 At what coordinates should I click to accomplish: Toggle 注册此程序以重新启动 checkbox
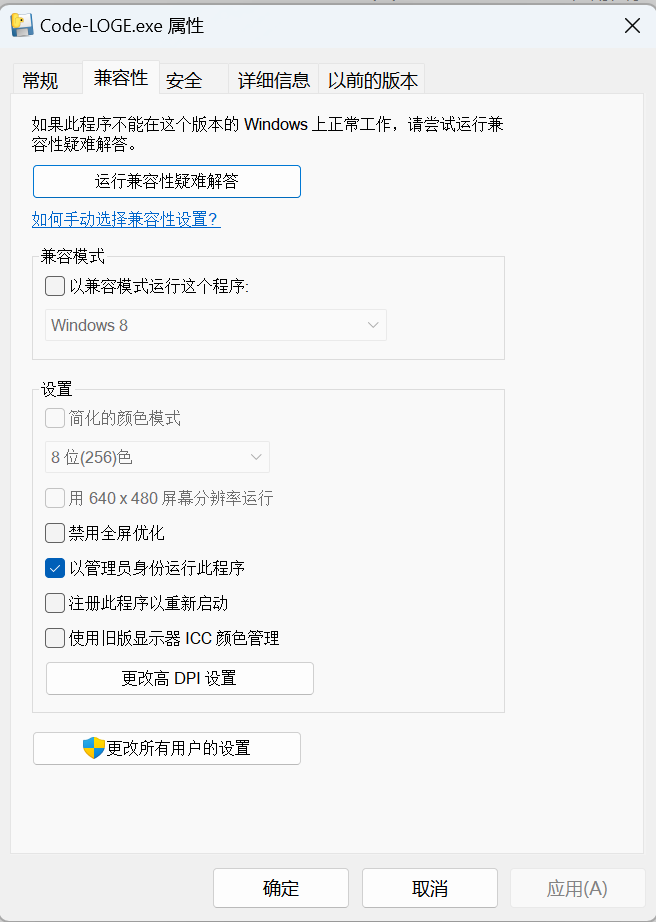coord(56,603)
